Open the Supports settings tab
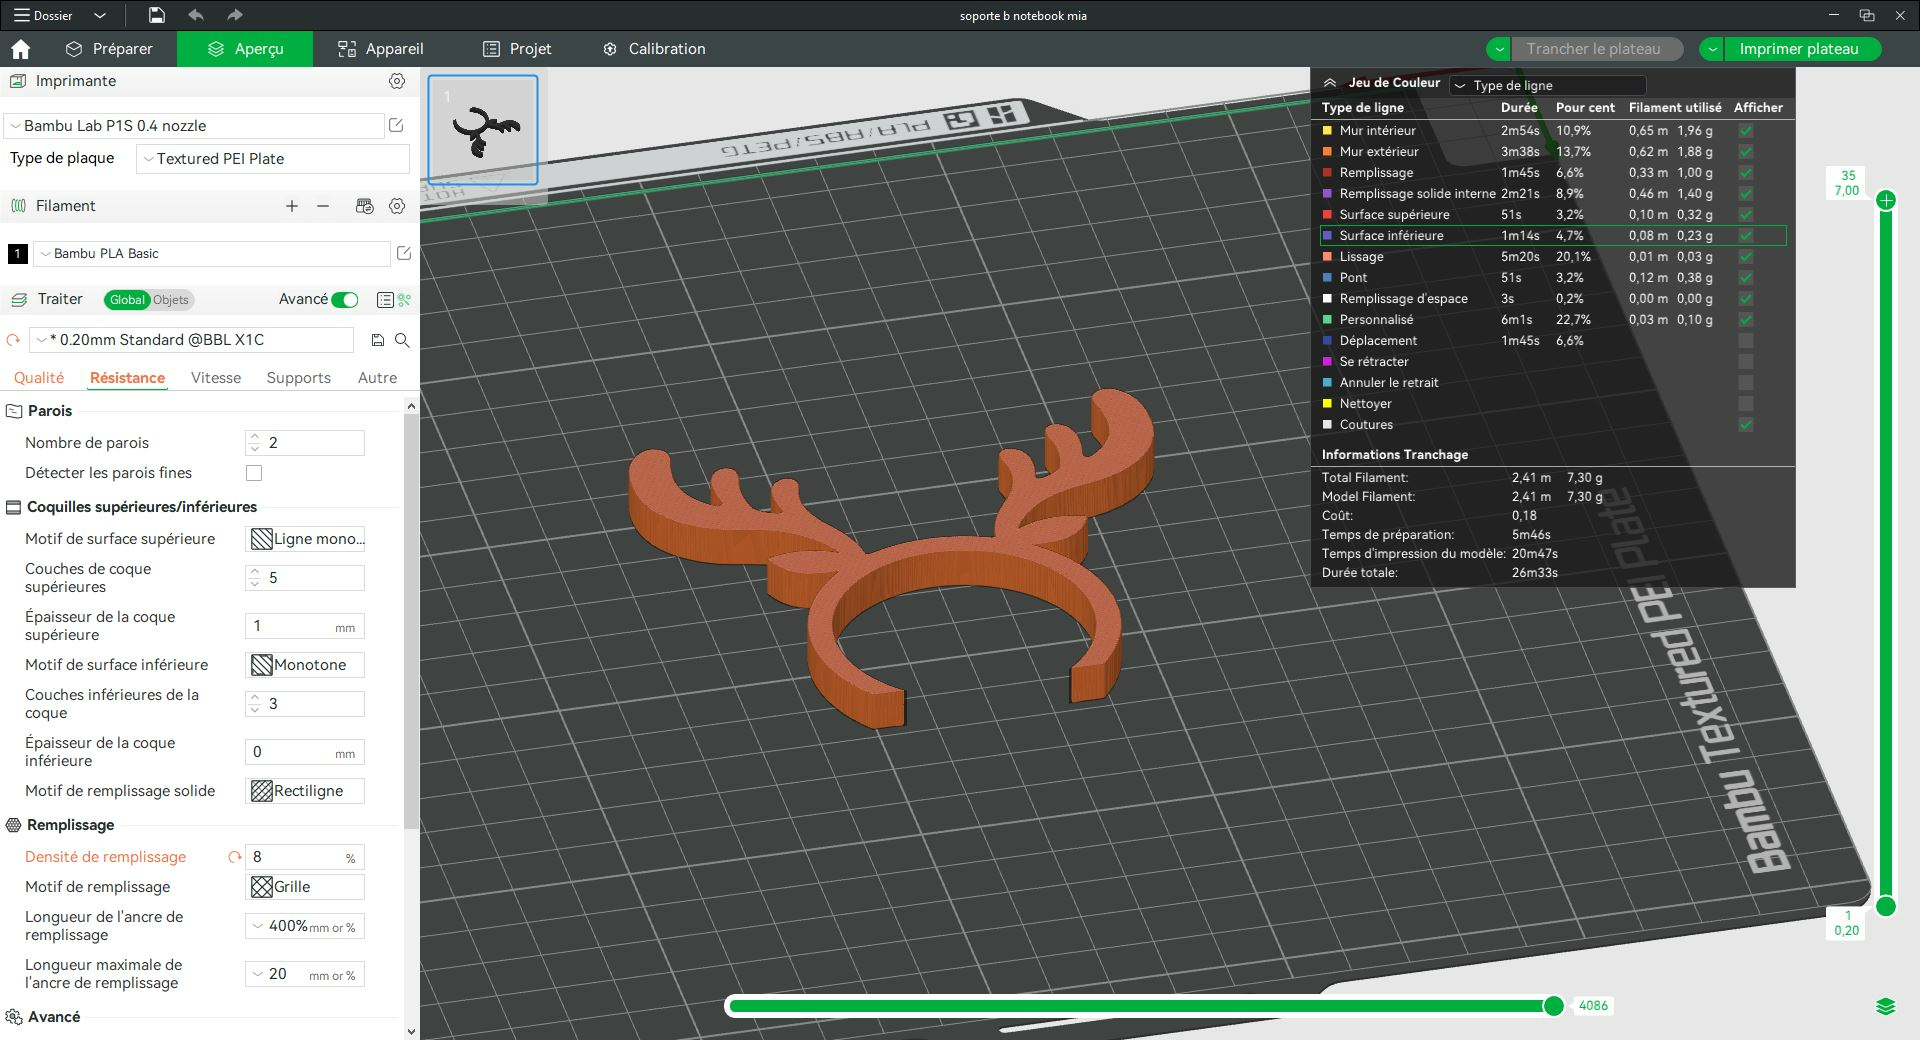The height and width of the screenshot is (1040, 1920). pos(298,378)
